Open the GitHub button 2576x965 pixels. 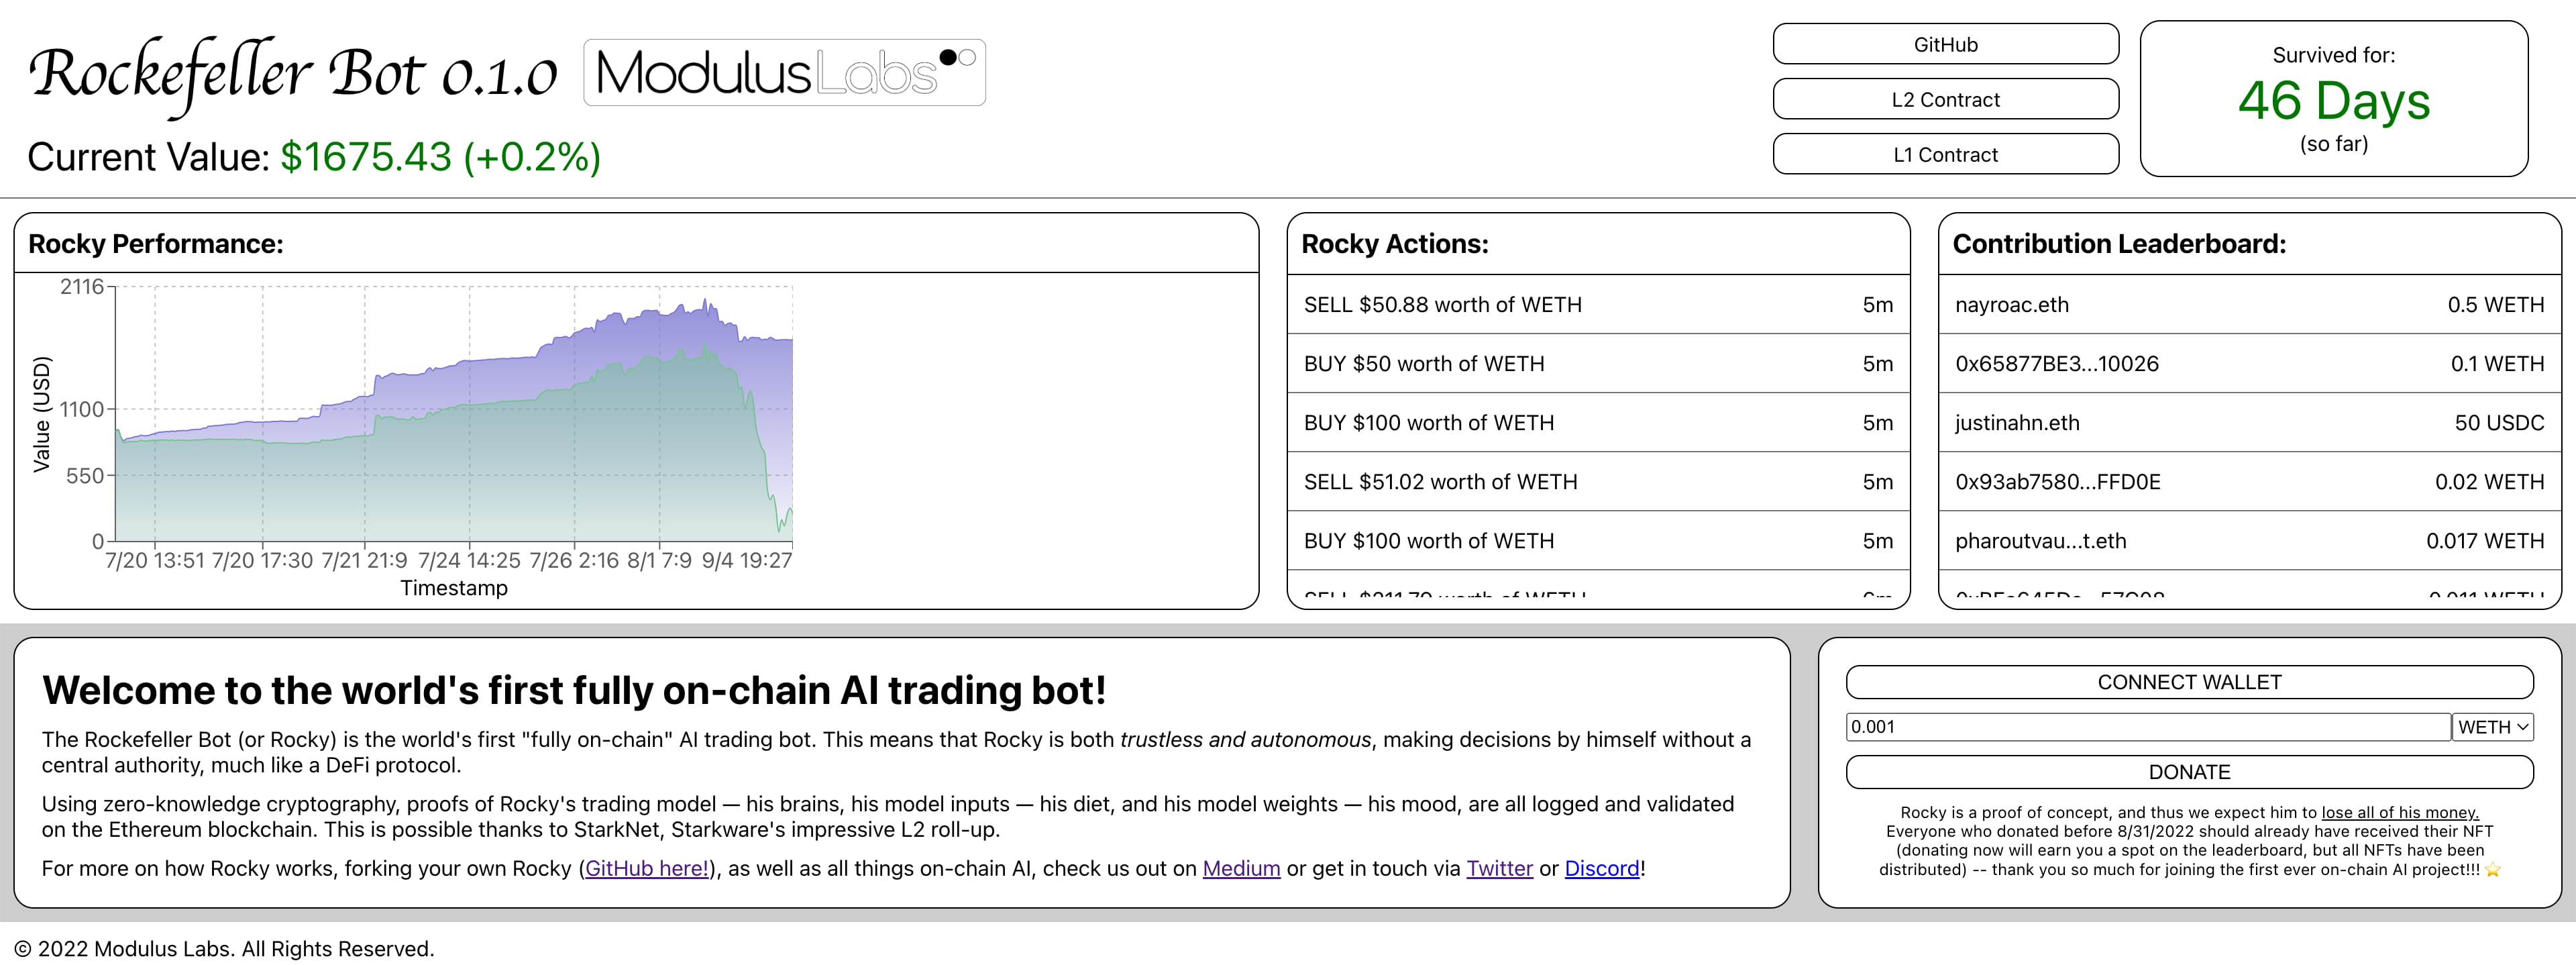pos(1945,44)
